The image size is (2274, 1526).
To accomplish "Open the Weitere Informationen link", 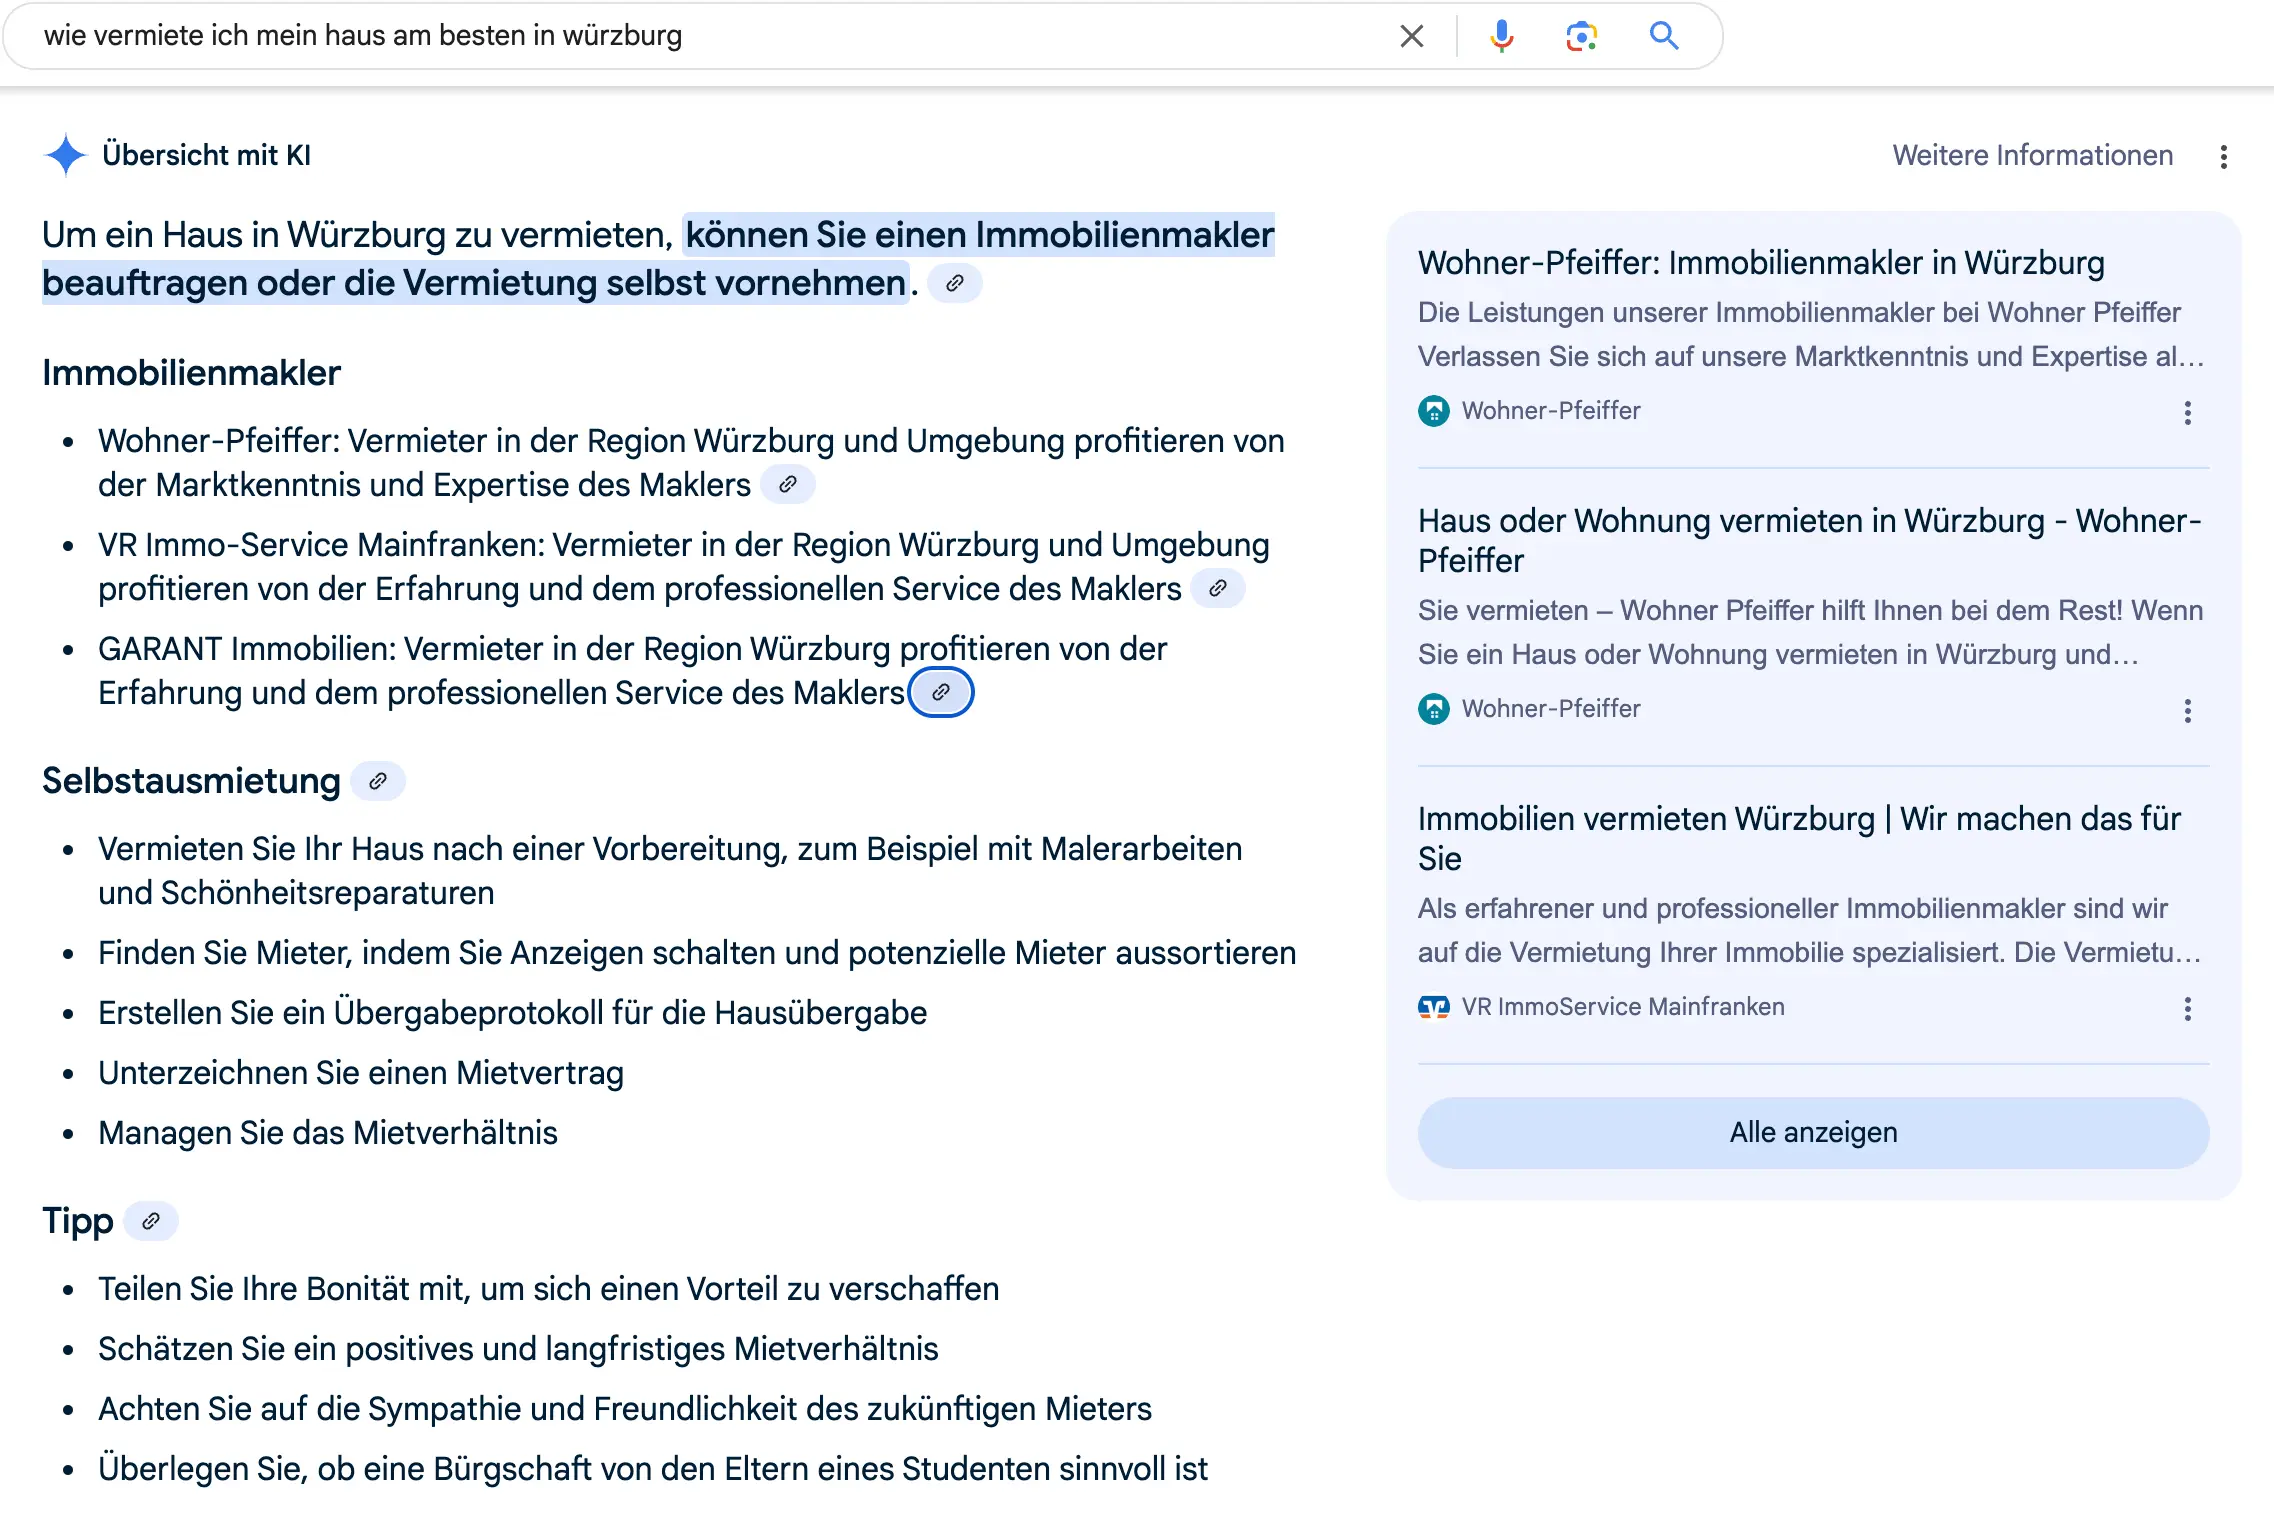I will click(x=2033, y=155).
